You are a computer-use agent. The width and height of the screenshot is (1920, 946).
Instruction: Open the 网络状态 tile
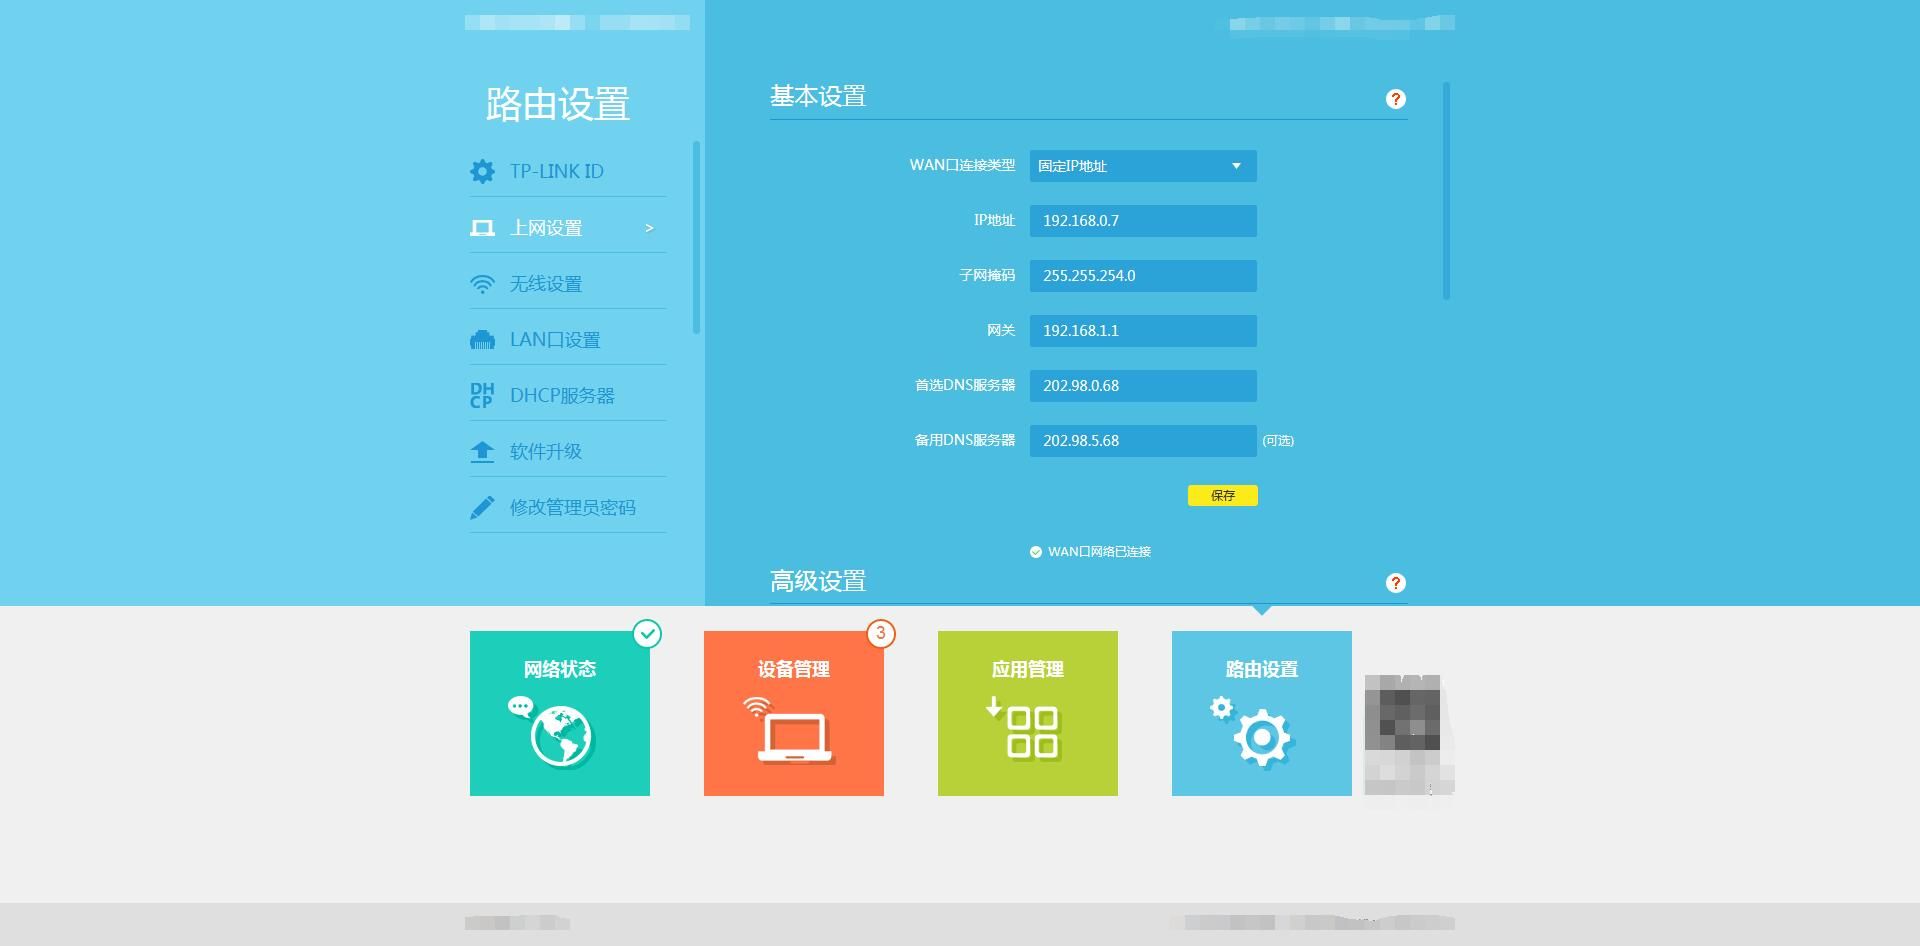(x=560, y=713)
